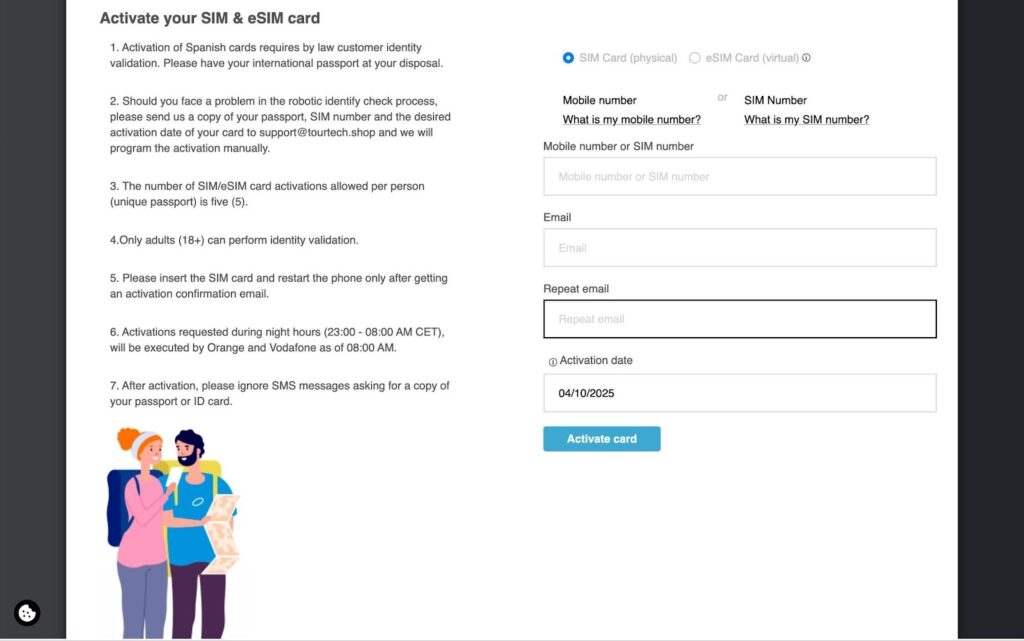The width and height of the screenshot is (1024, 641).
Task: Click the travelers with map illustration
Action: (172, 532)
